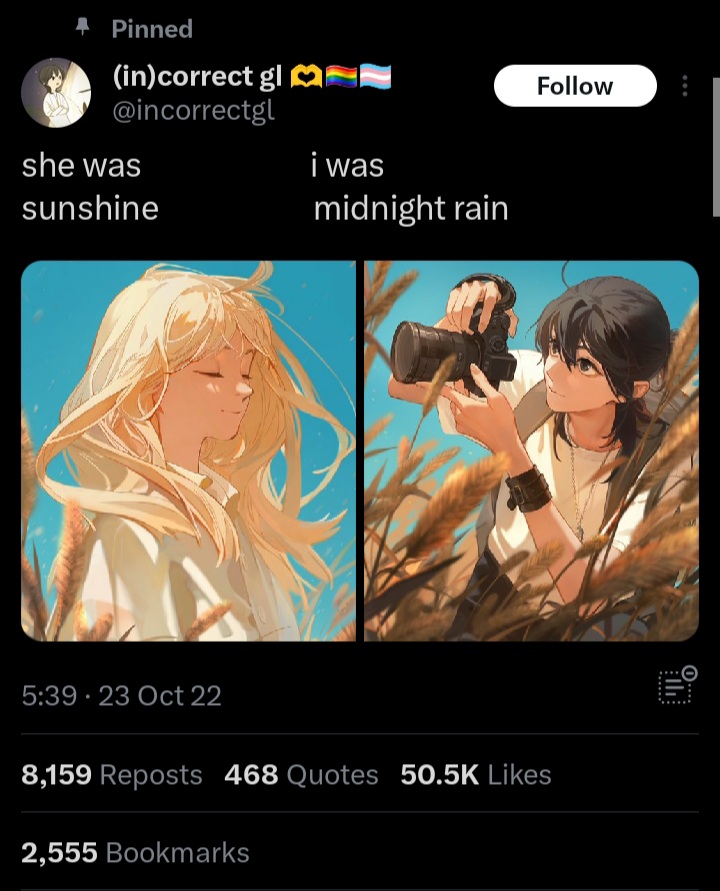View the dark-haired photographer image
Image resolution: width=720 pixels, height=891 pixels.
click(531, 451)
